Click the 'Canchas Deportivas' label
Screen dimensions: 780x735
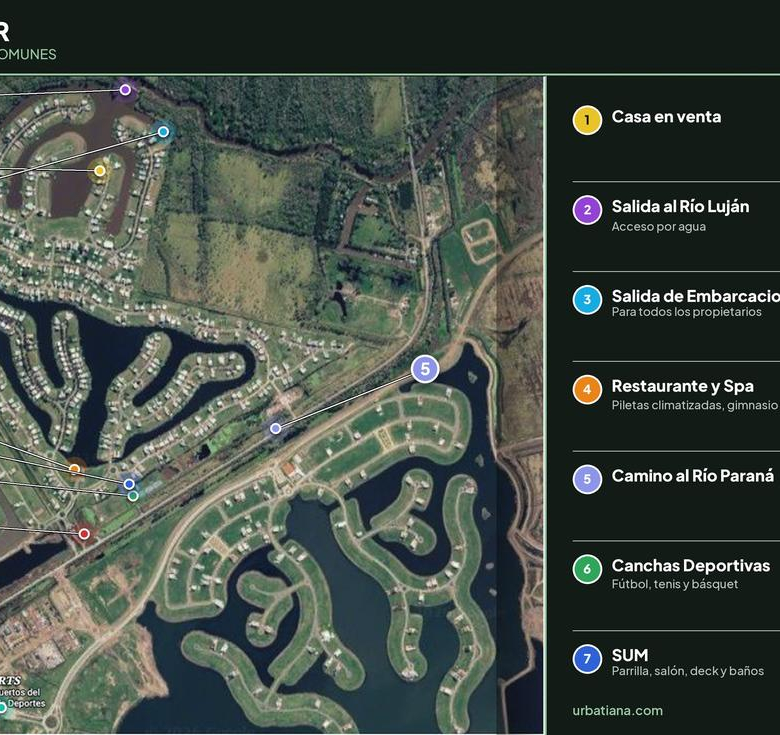pyautogui.click(x=691, y=566)
